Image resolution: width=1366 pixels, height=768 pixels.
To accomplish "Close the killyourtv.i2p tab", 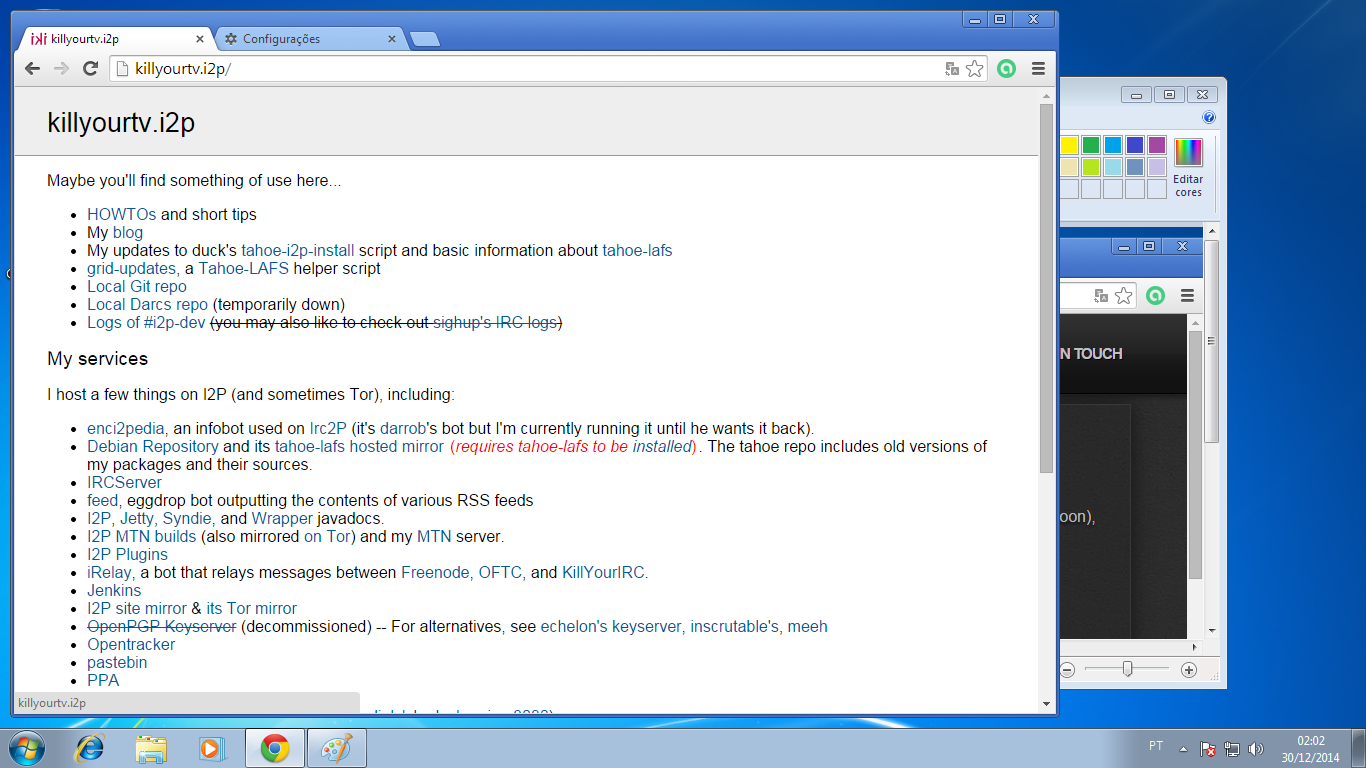I will 200,39.
